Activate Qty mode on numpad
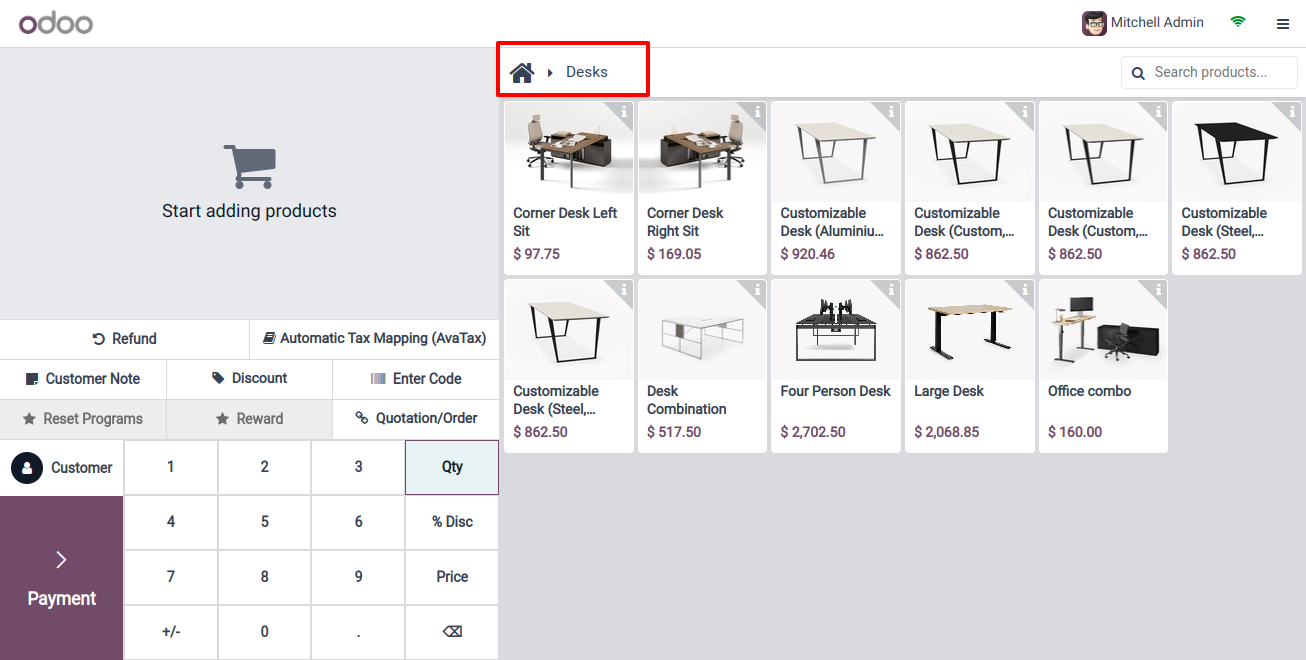 click(452, 467)
